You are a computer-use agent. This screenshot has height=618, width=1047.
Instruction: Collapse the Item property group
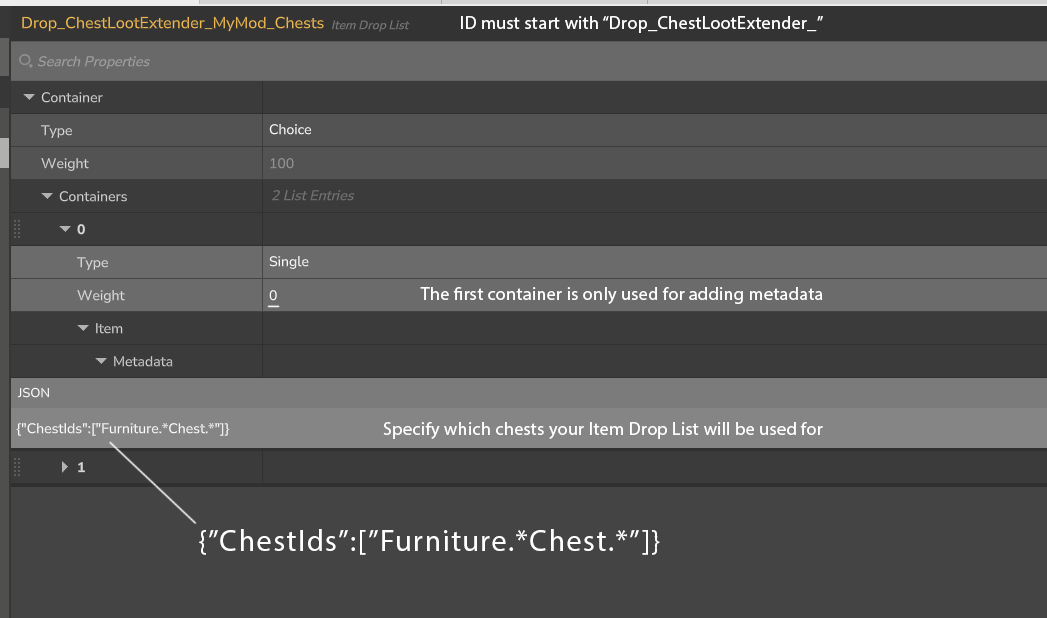click(83, 329)
